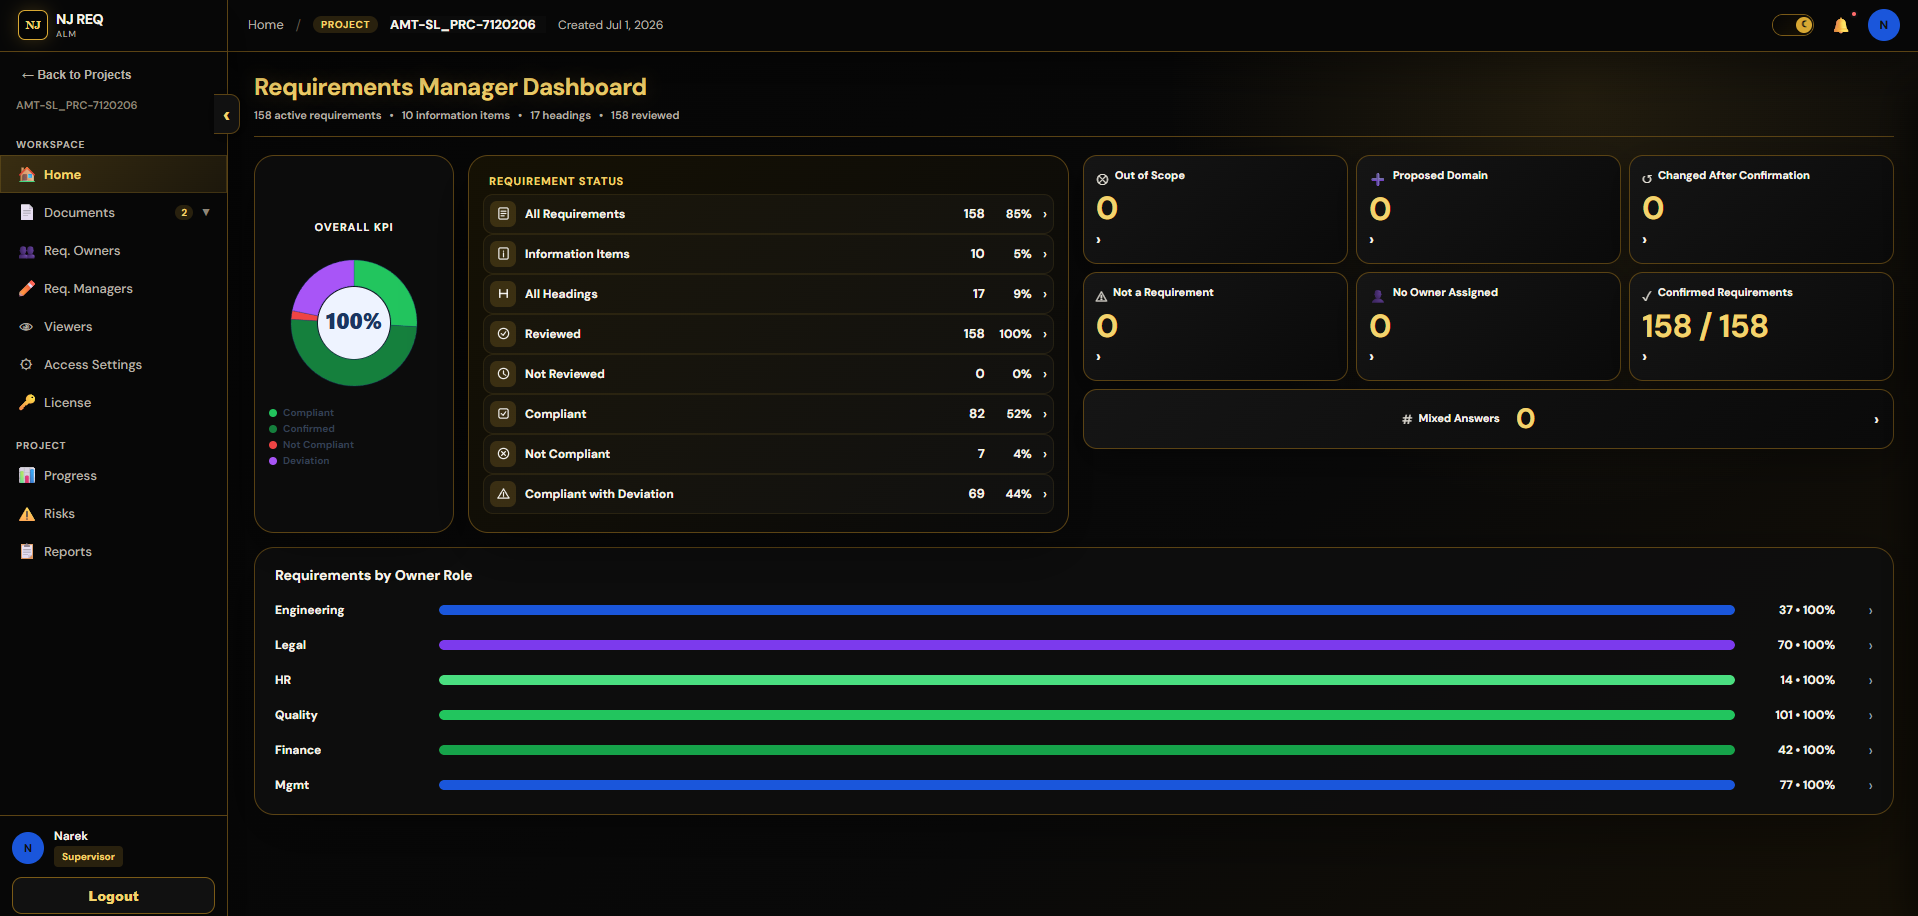Viewport: 1918px width, 916px height.
Task: Click the Changed After Confirmation refresh icon
Action: point(1647,179)
